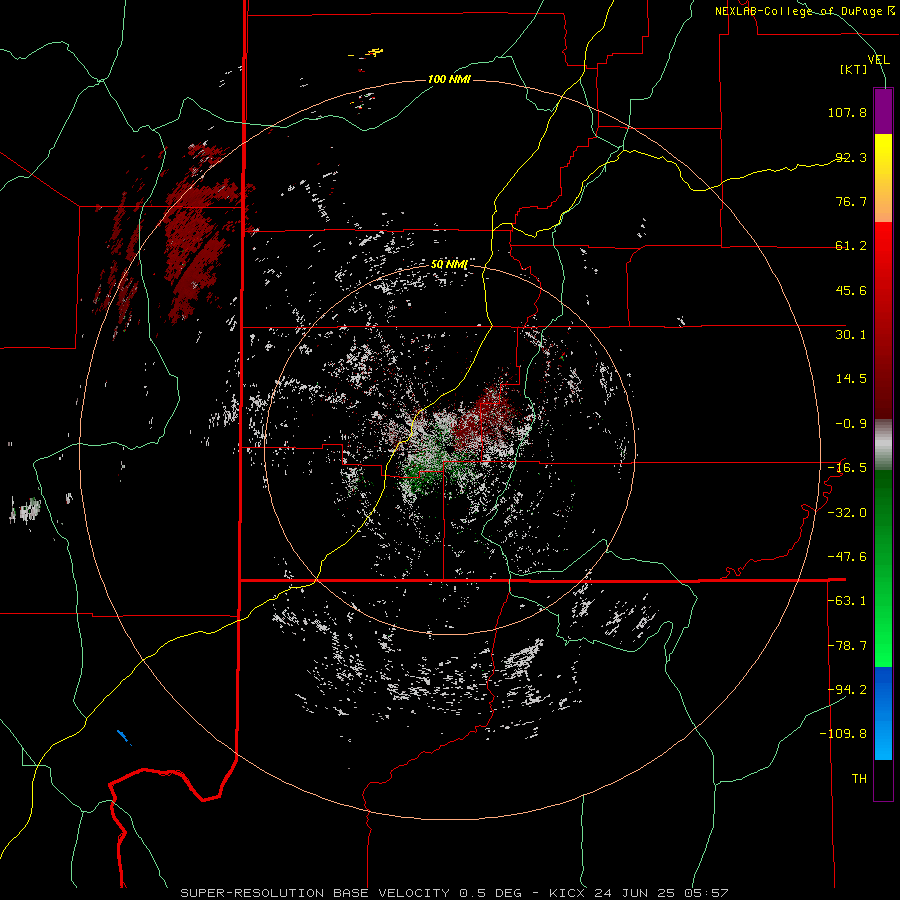
Task: Click the gray near-zero segment of the color bar
Action: [883, 444]
